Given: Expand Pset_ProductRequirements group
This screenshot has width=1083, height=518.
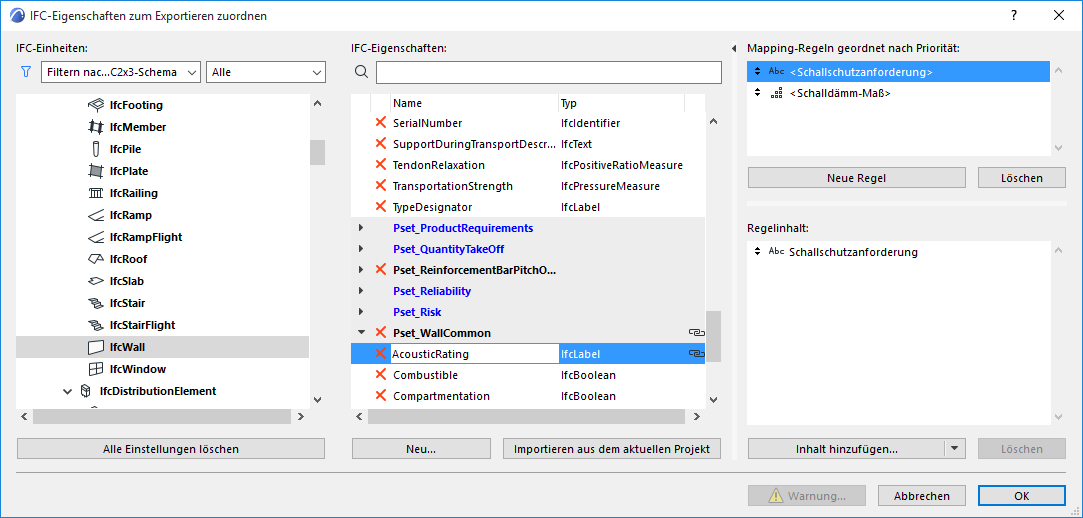Looking at the screenshot, I should (361, 228).
